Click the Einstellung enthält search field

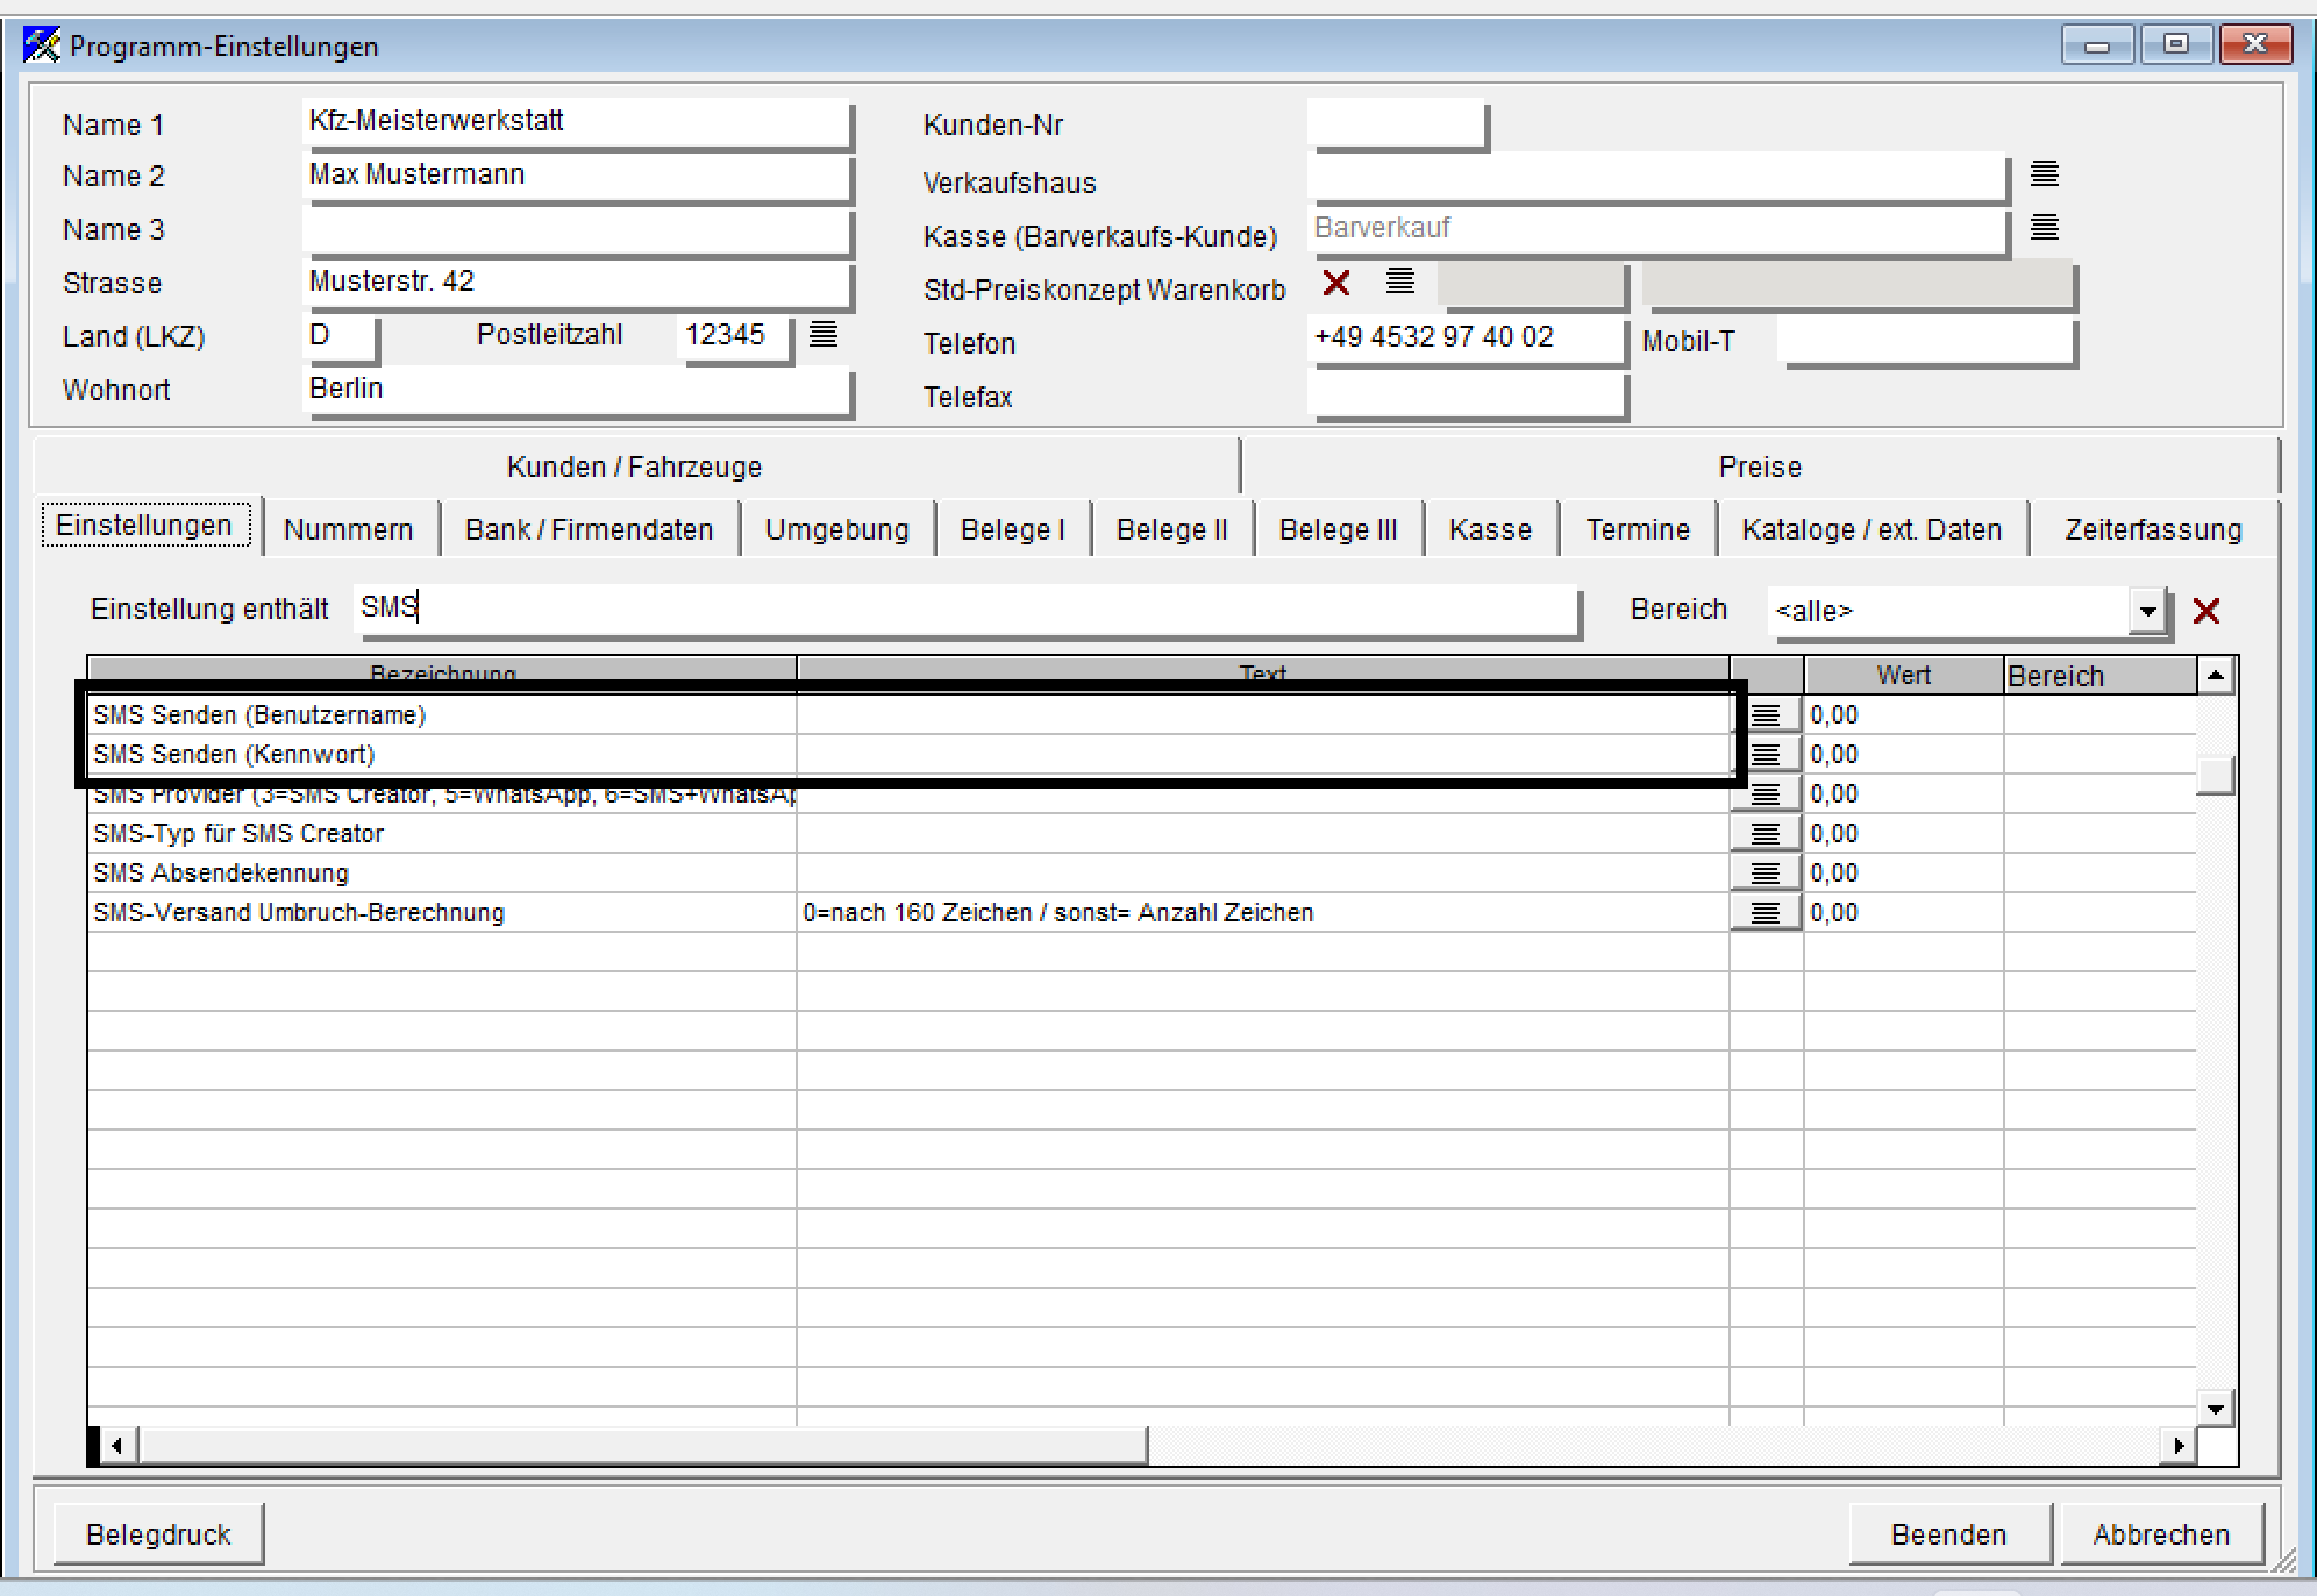(x=965, y=609)
